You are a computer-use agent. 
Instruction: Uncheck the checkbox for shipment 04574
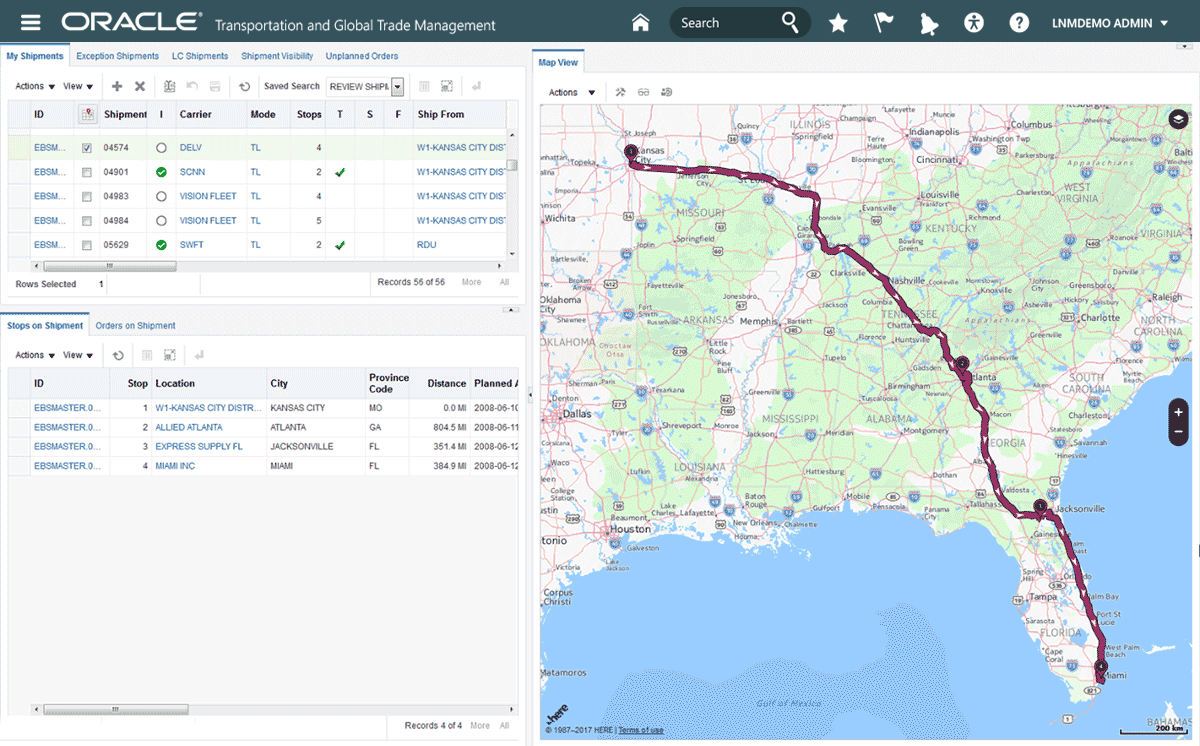[x=87, y=148]
